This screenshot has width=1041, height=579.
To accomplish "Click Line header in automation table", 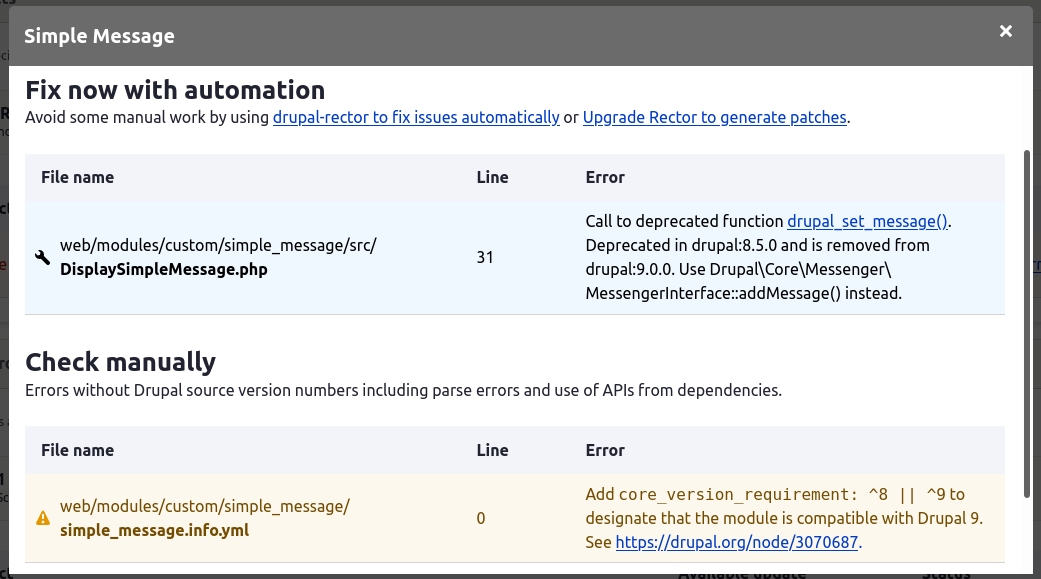I will point(492,177).
